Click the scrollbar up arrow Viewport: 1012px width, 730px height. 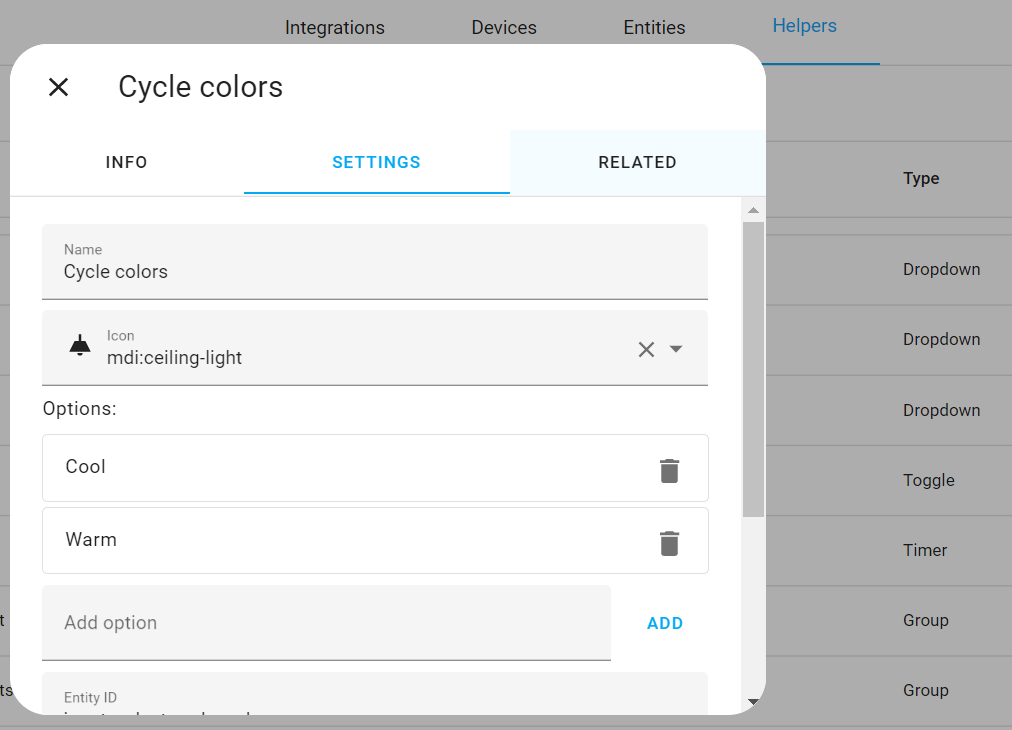coord(753,209)
